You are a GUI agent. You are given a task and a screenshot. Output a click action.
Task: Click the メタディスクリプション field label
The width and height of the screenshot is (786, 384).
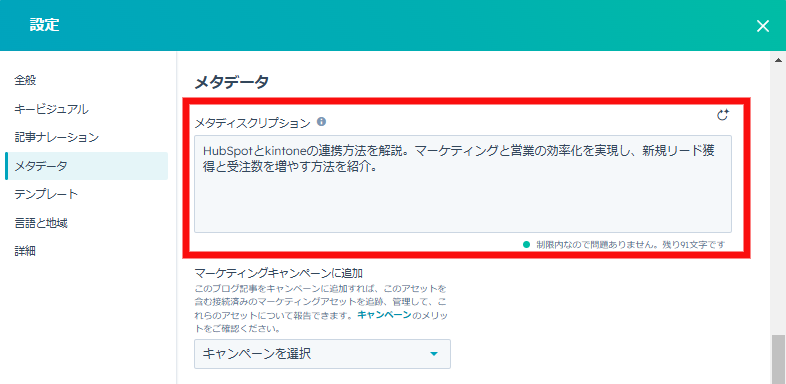253,122
